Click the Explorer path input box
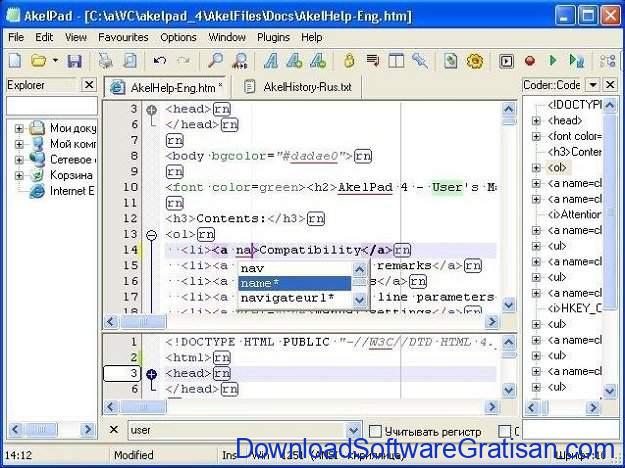Viewport: 625px width, 468px height. click(52, 106)
